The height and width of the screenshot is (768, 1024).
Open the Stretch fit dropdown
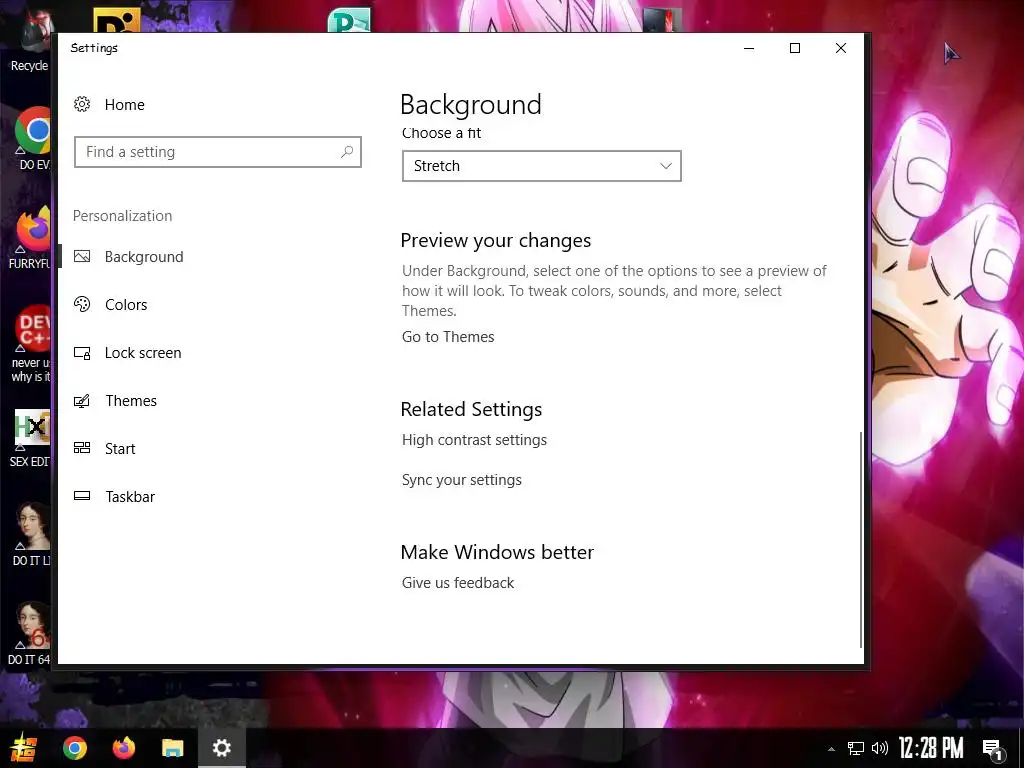click(541, 166)
